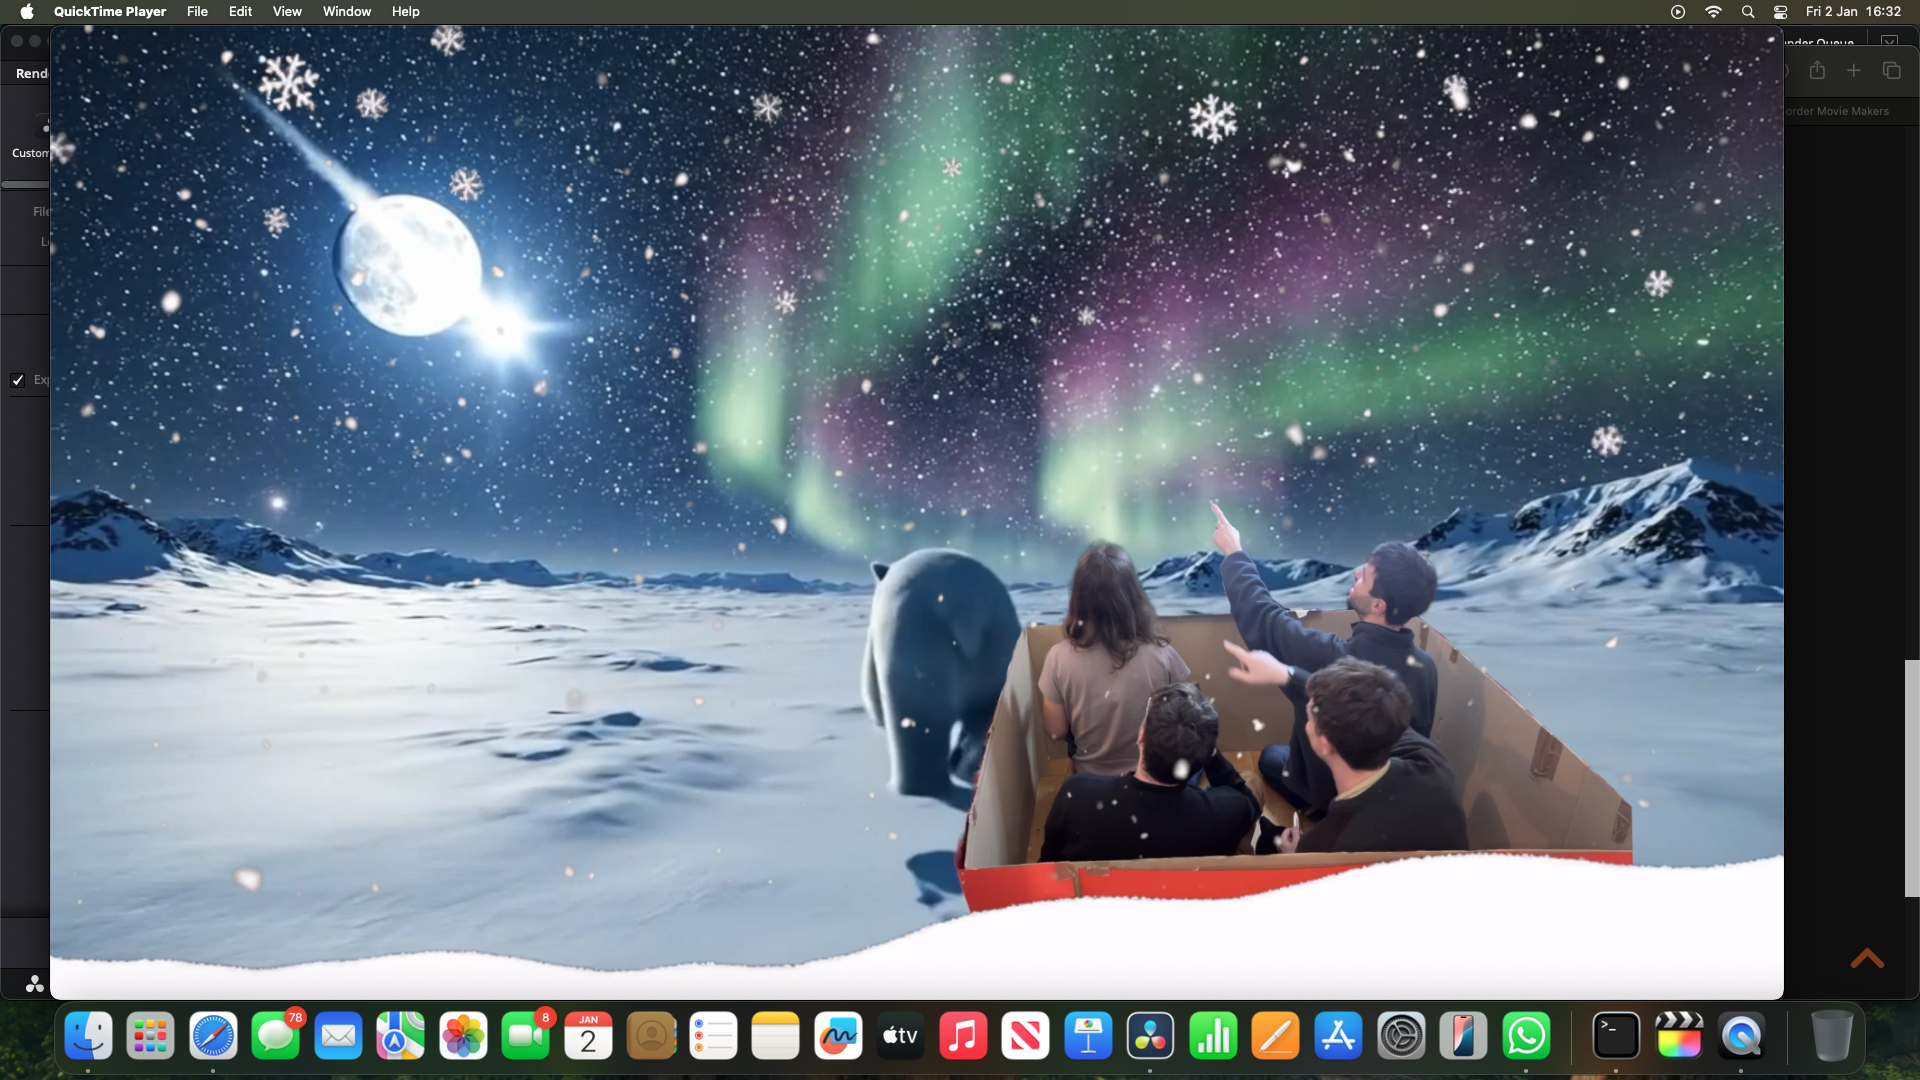Viewport: 1920px width, 1080px height.
Task: Click the overlapping squares tab overview icon
Action: (1891, 71)
